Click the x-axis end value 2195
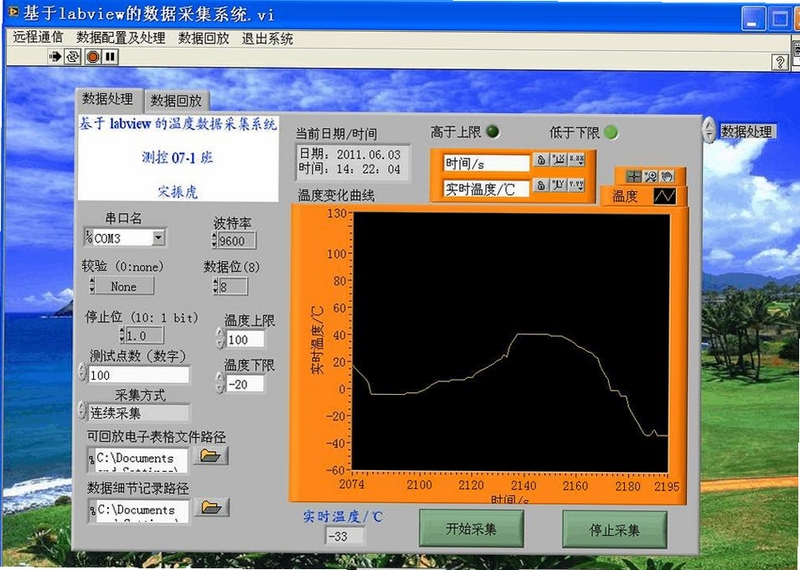 pyautogui.click(x=666, y=486)
